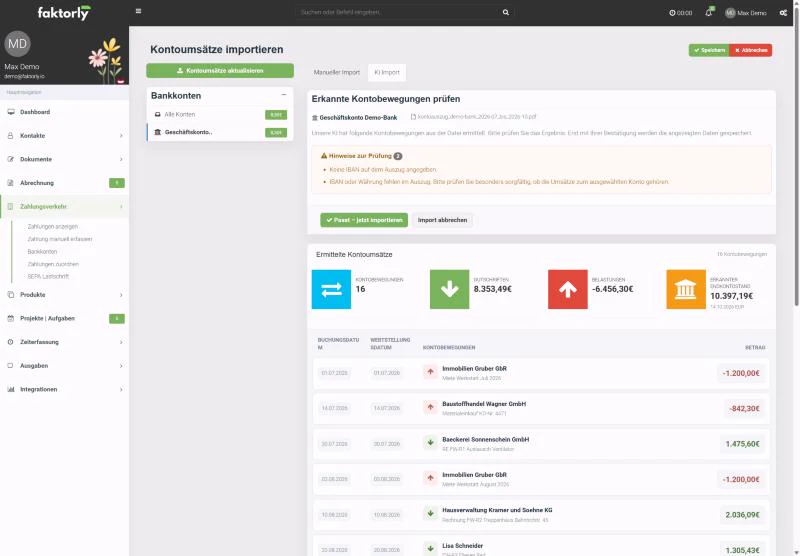
Task: Expand the Kontakte sidebar menu
Action: point(65,136)
